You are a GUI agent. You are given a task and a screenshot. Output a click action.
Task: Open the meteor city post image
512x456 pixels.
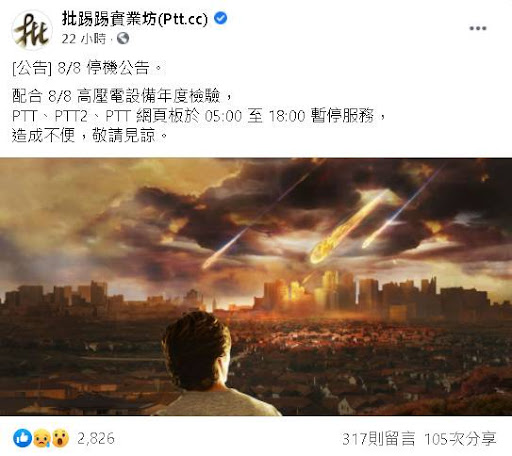tap(256, 287)
